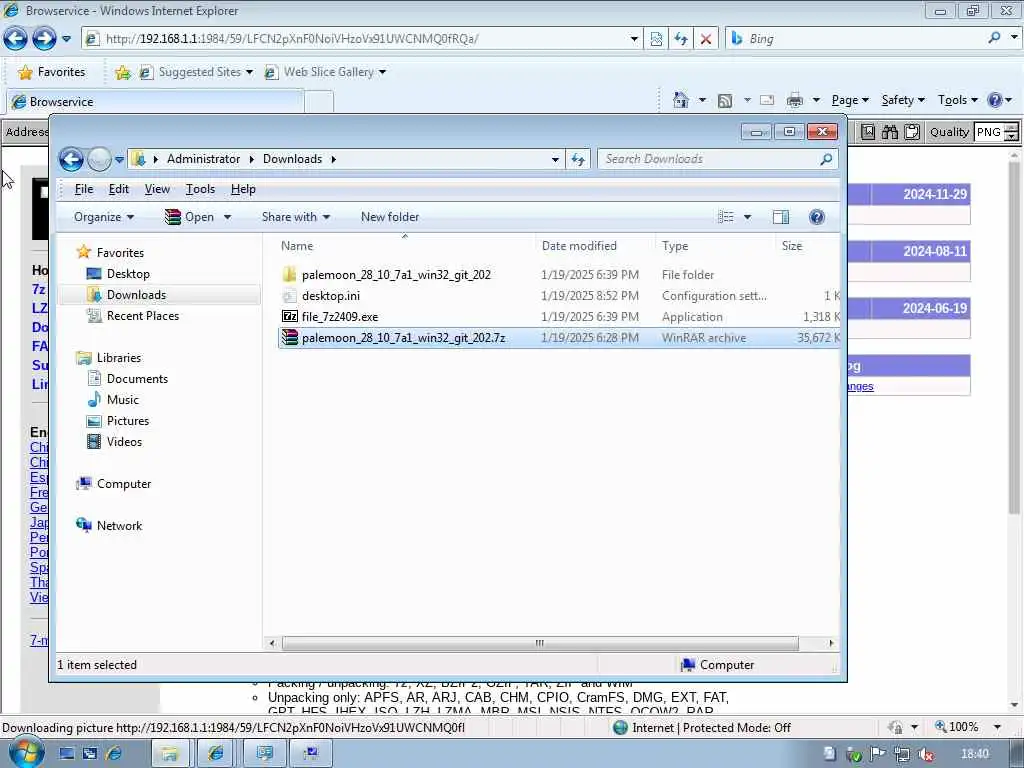Click the Windows Start orb
The height and width of the screenshot is (768, 1024).
click(26, 753)
